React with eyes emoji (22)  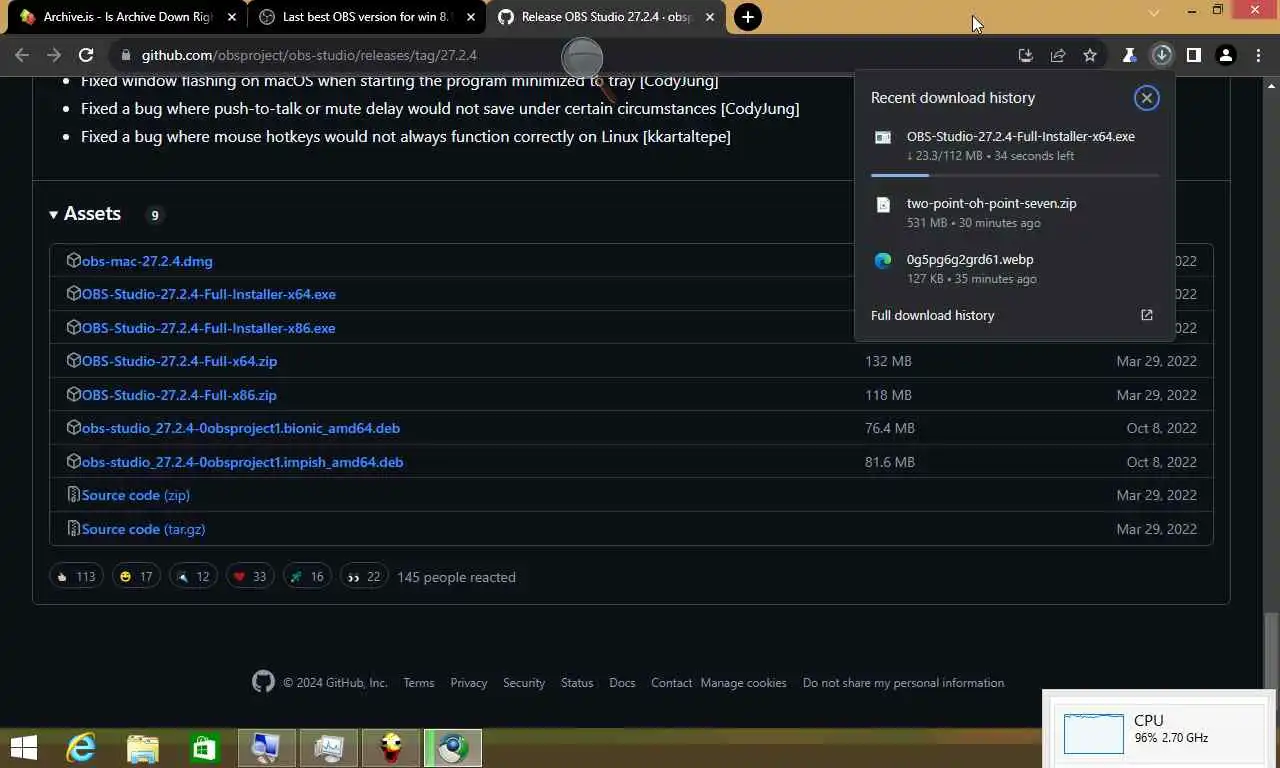364,577
